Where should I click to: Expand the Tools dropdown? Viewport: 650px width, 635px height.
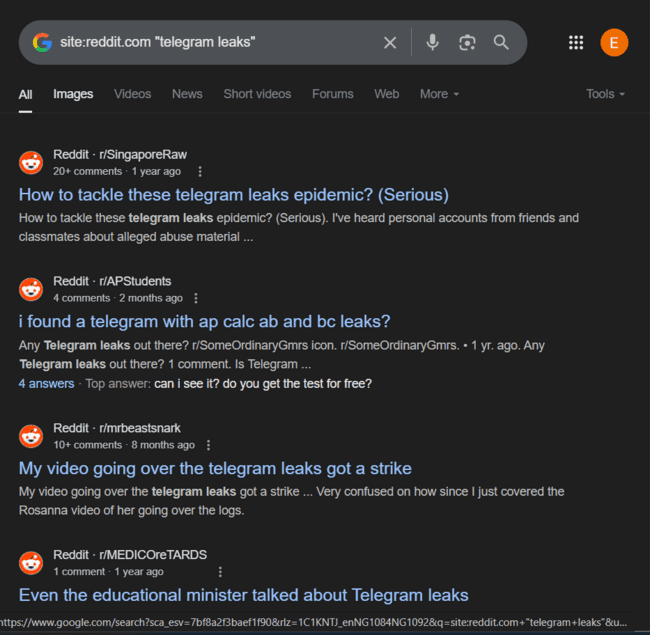[x=605, y=94]
